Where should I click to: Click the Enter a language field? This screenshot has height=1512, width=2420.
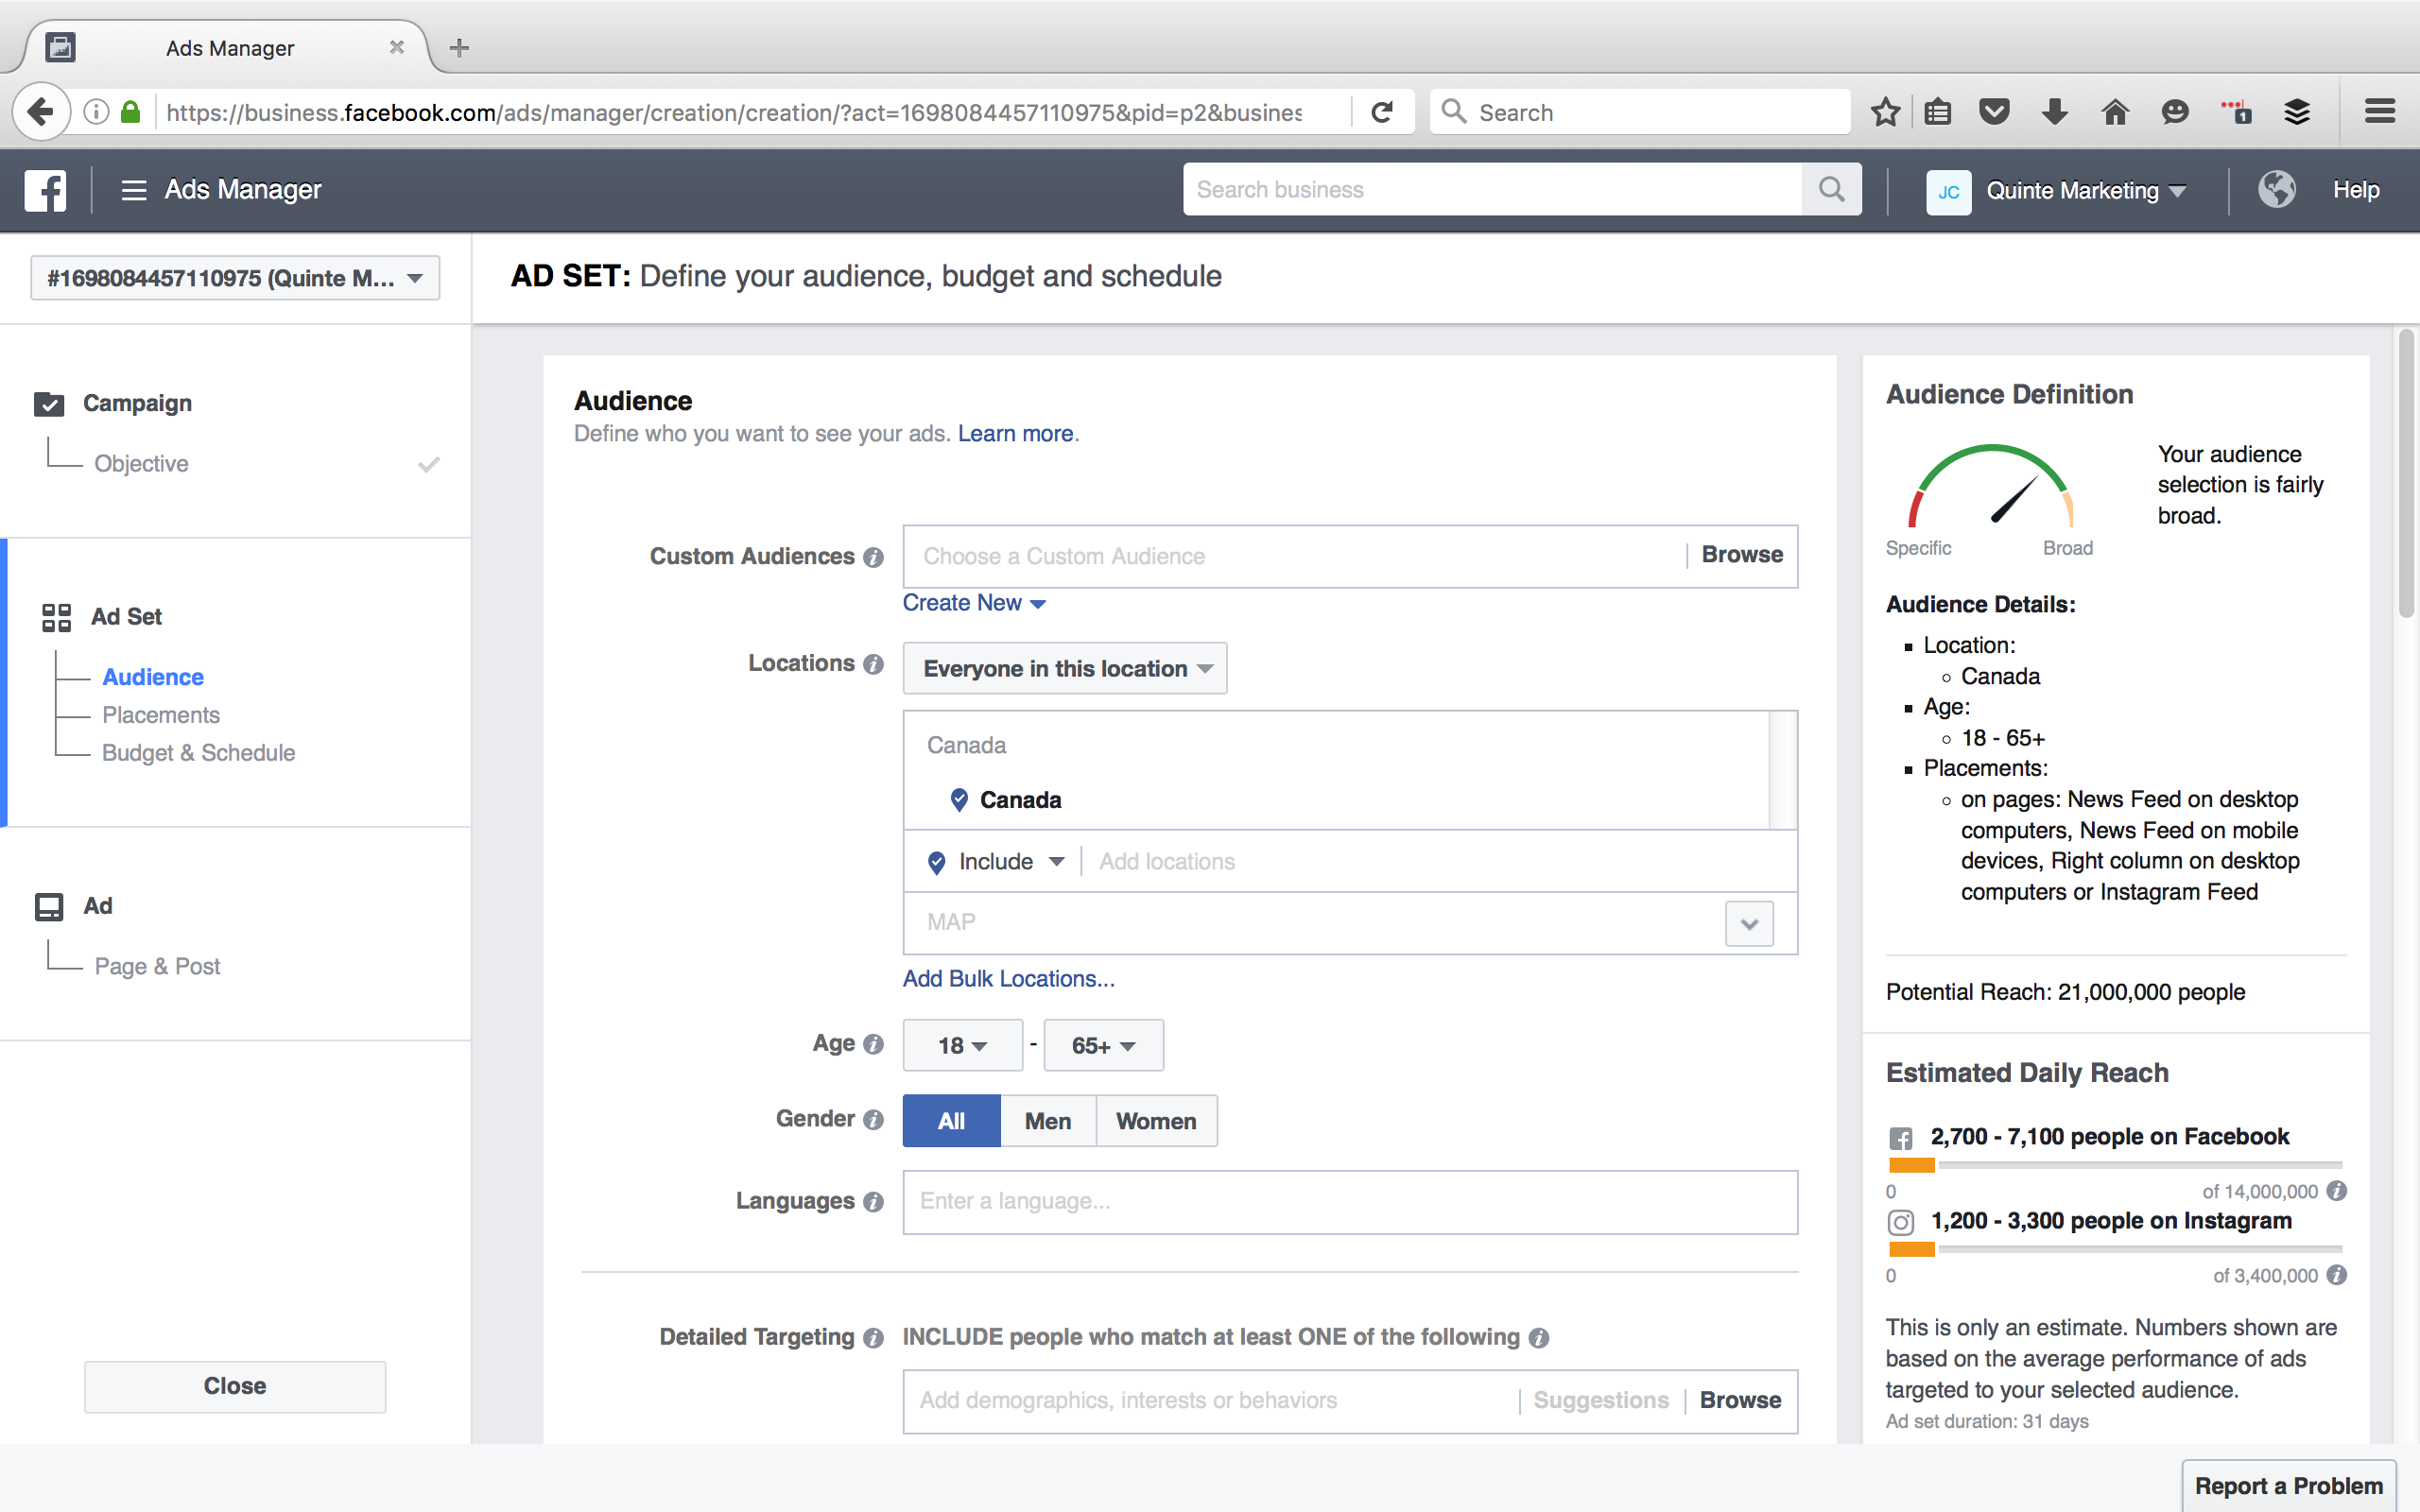click(x=1349, y=1202)
